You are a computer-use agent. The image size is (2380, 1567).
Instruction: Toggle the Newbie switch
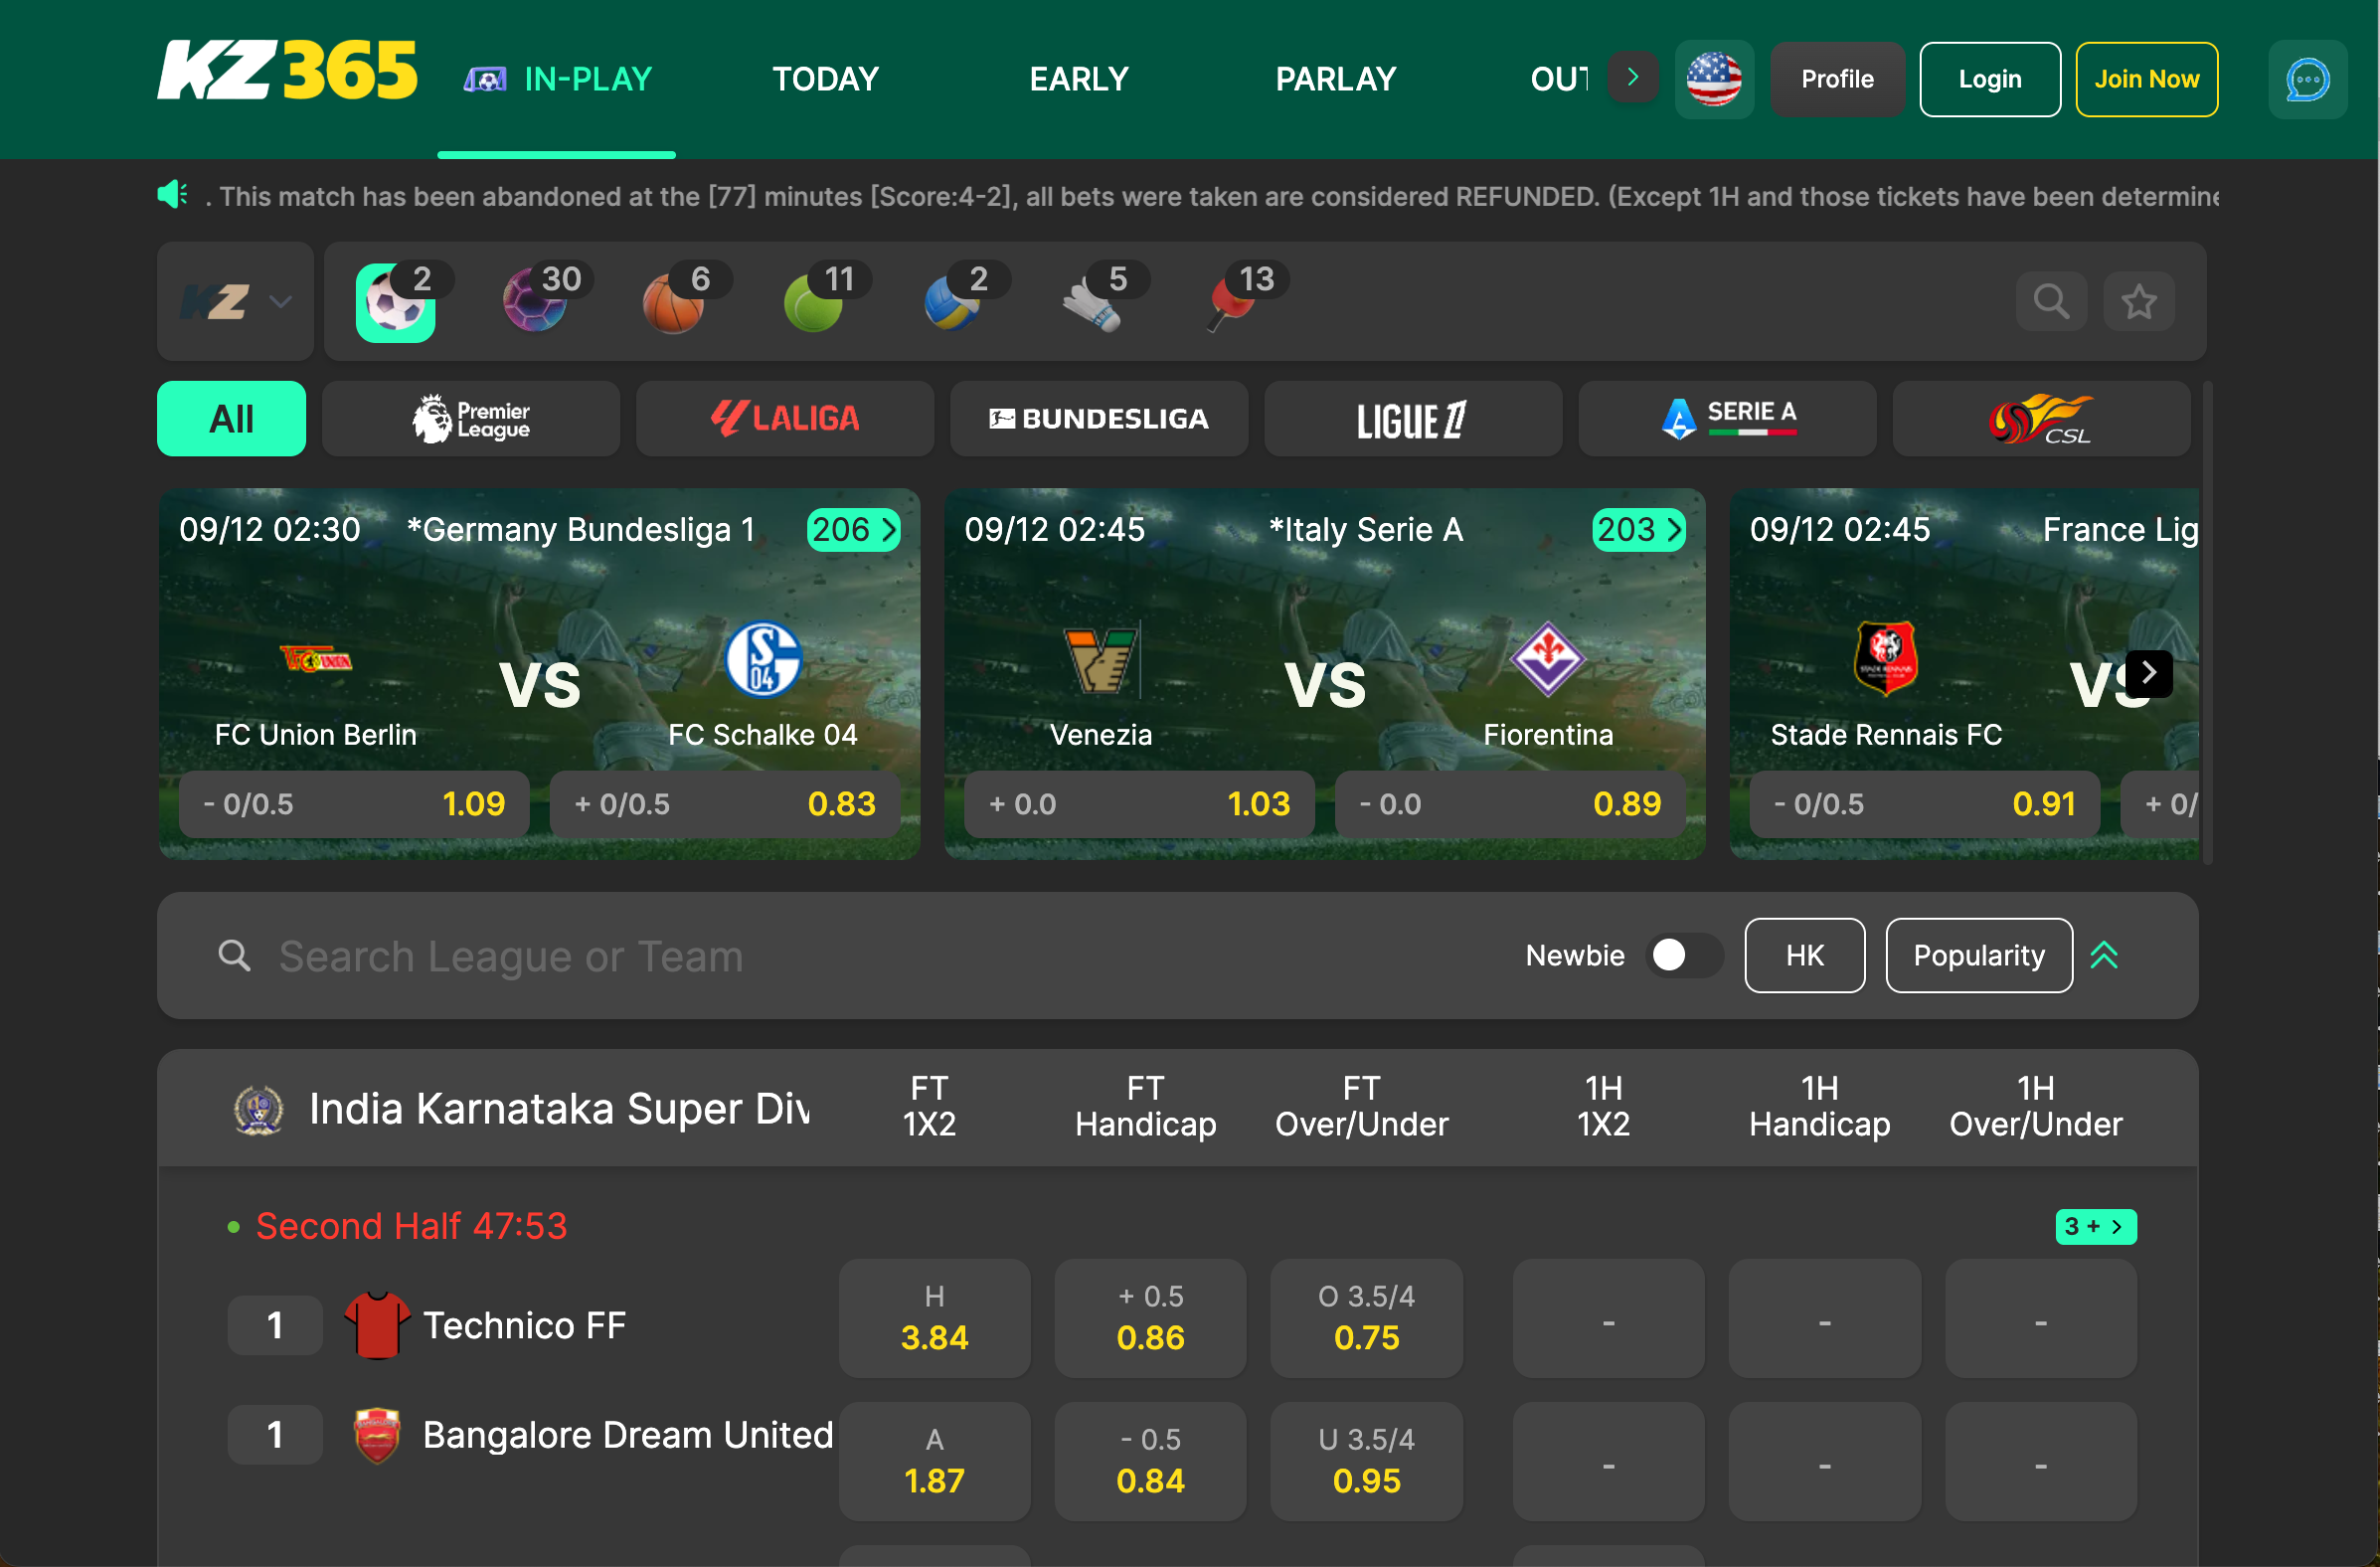tap(1685, 955)
